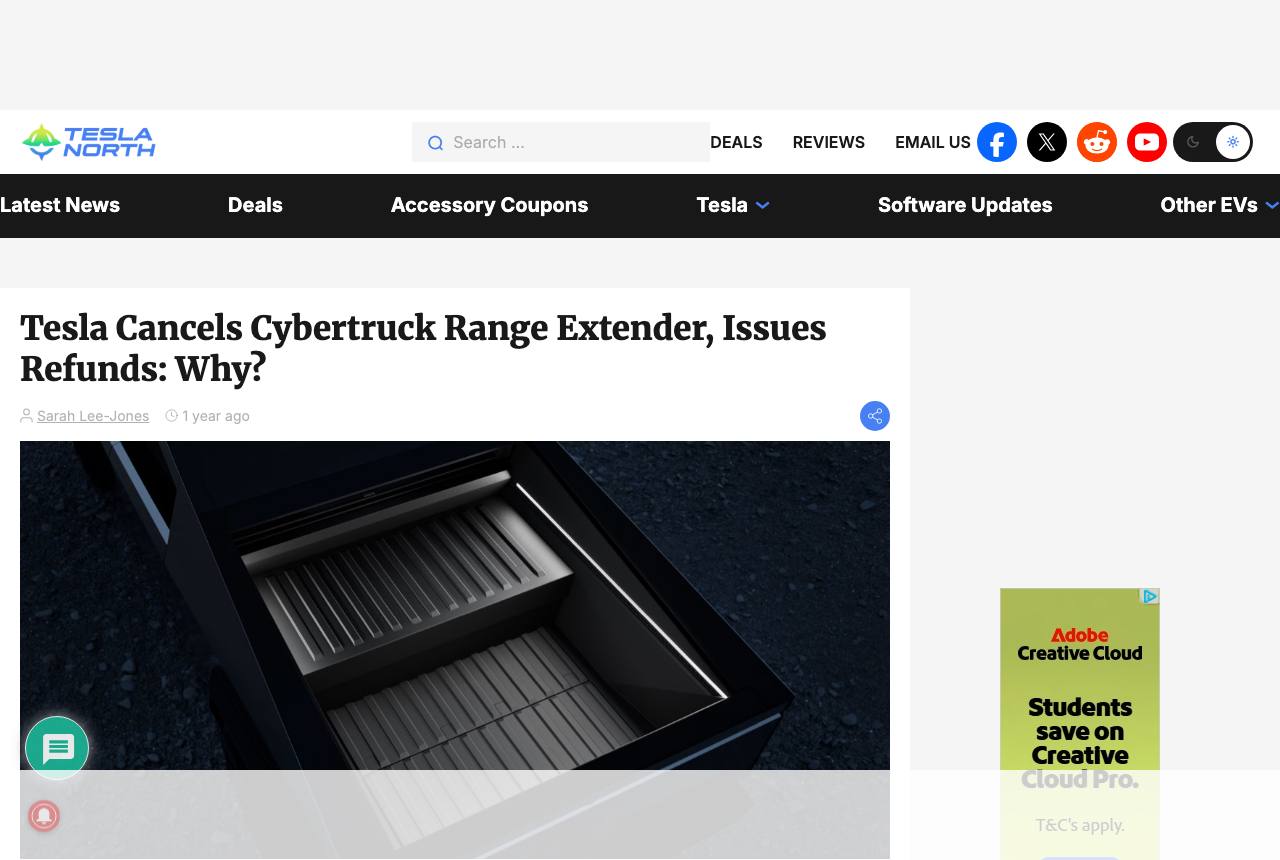Open the Tesla North logo homepage
The width and height of the screenshot is (1280, 860).
[89, 142]
